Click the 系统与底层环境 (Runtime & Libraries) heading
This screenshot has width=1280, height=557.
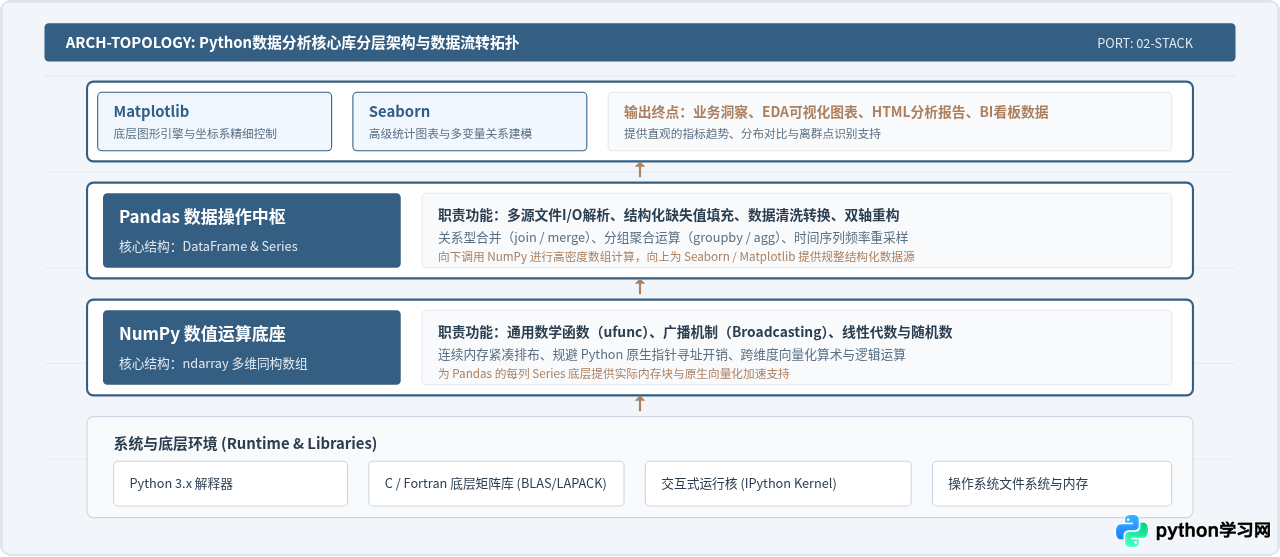click(x=245, y=443)
